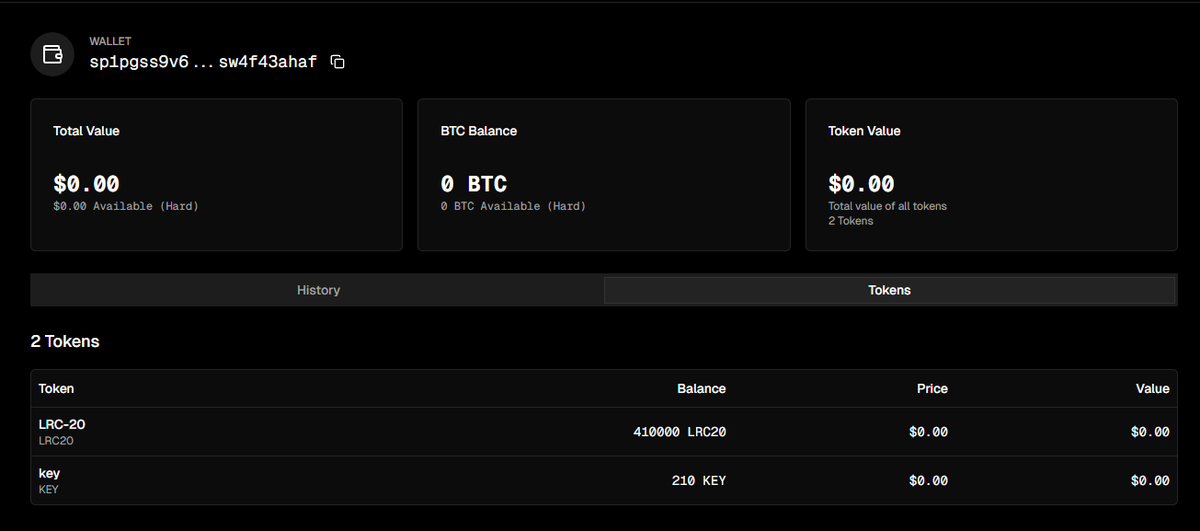Viewport: 1200px width, 531px height.
Task: Open the LRC-20 token name
Action: [62, 424]
